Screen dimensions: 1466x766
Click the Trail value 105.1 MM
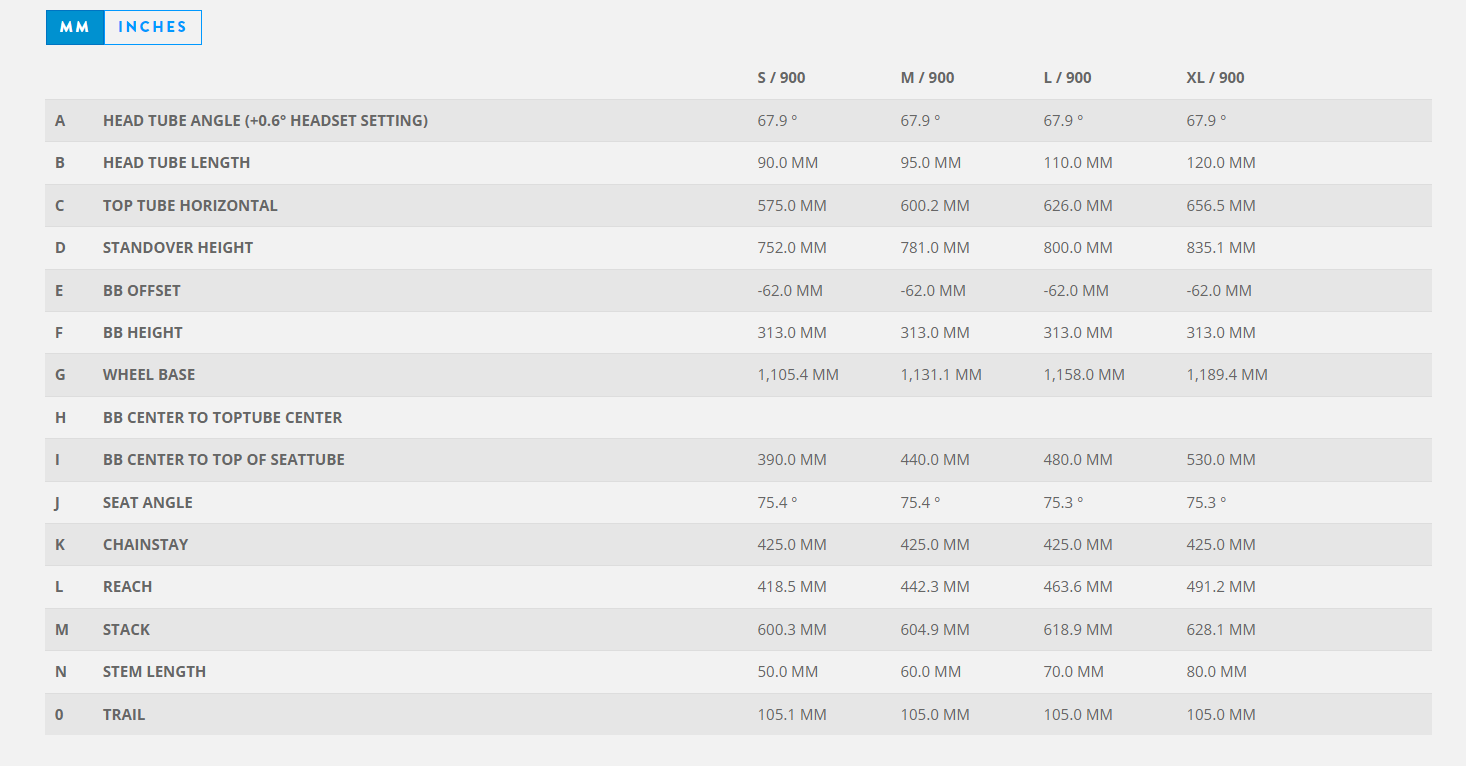coord(792,715)
